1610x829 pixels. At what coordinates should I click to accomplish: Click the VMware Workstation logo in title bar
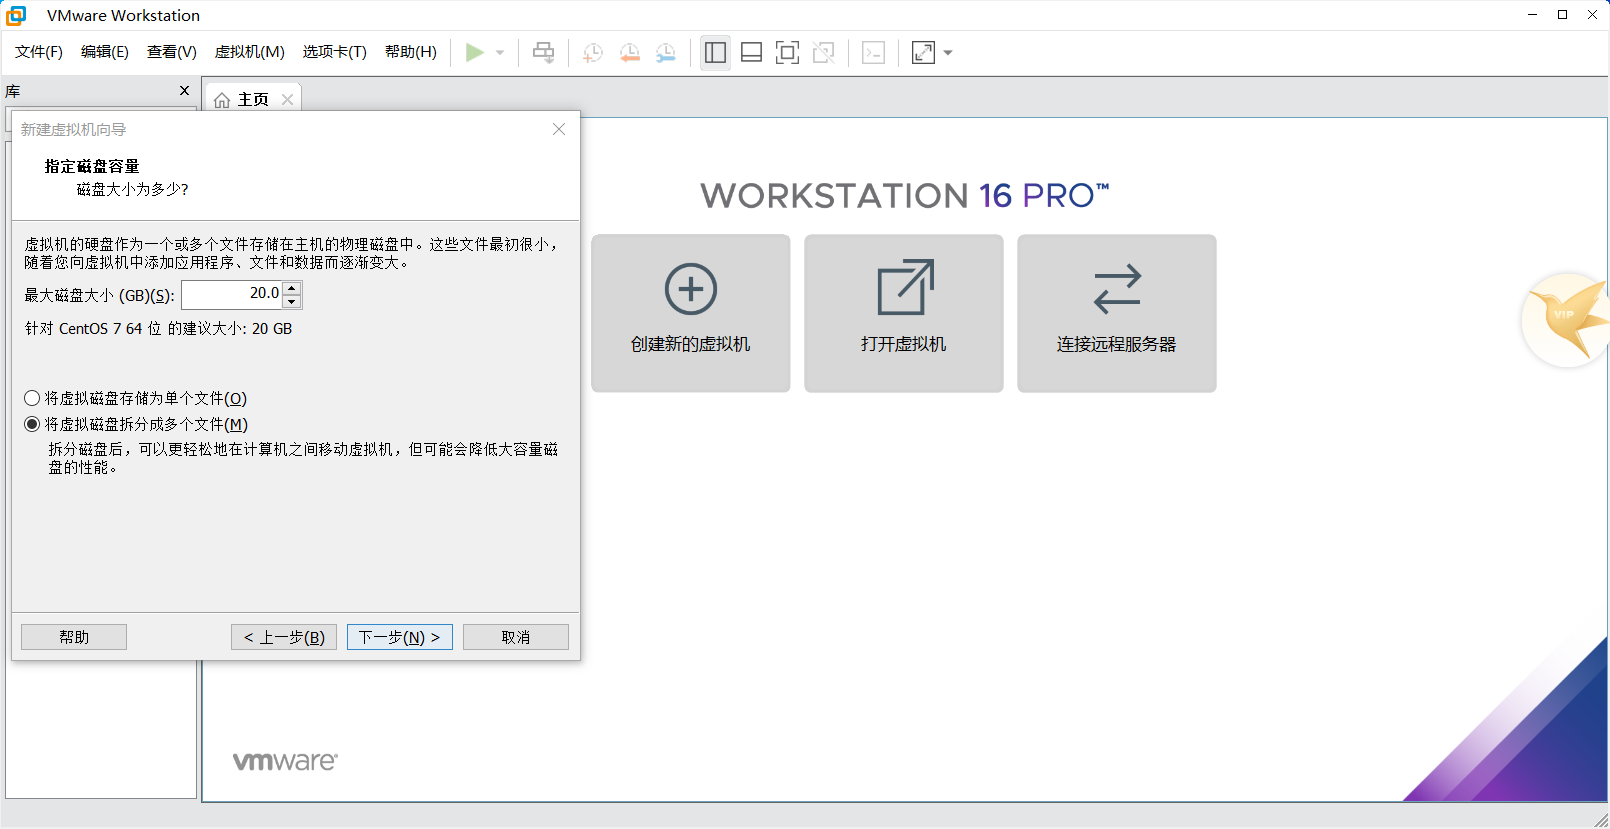coord(16,15)
